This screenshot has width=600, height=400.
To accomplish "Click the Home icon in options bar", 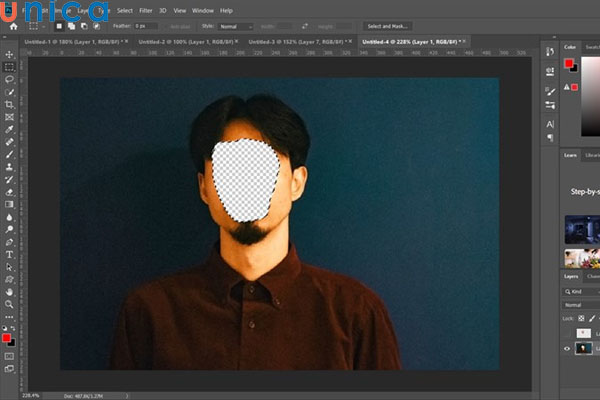I will [x=13, y=26].
